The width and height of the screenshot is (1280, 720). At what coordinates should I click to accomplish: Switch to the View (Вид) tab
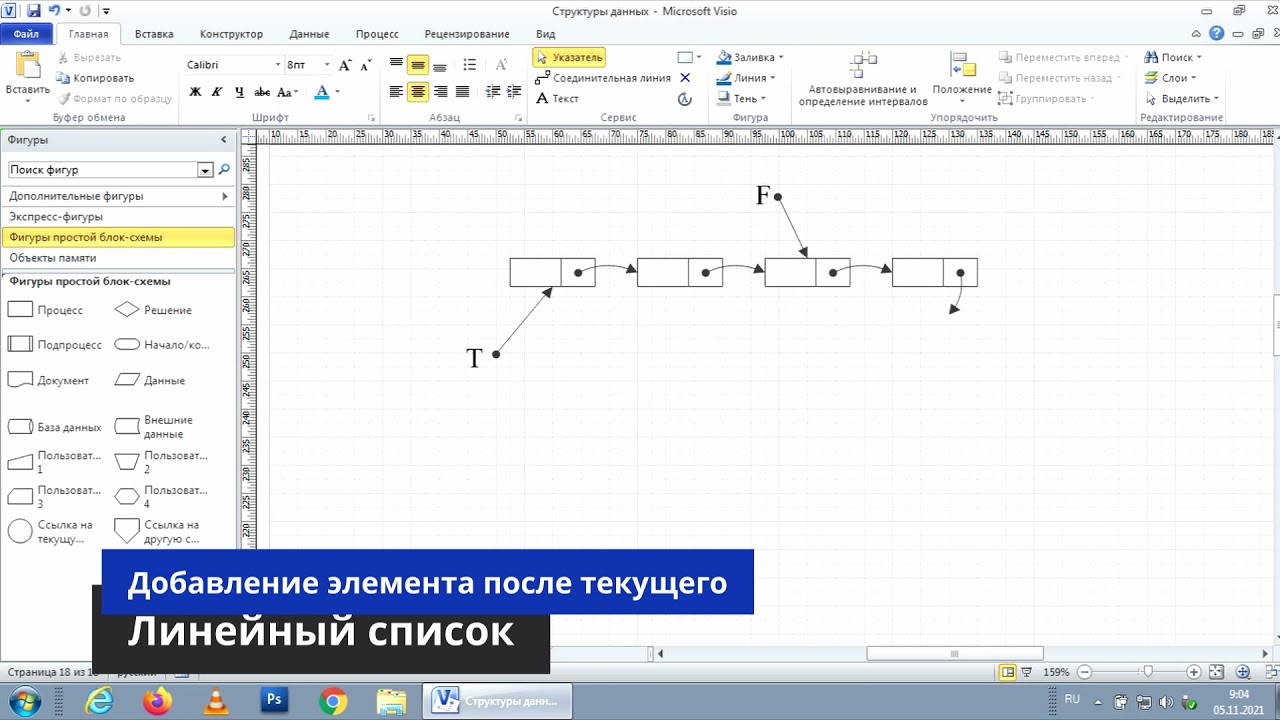click(x=545, y=34)
